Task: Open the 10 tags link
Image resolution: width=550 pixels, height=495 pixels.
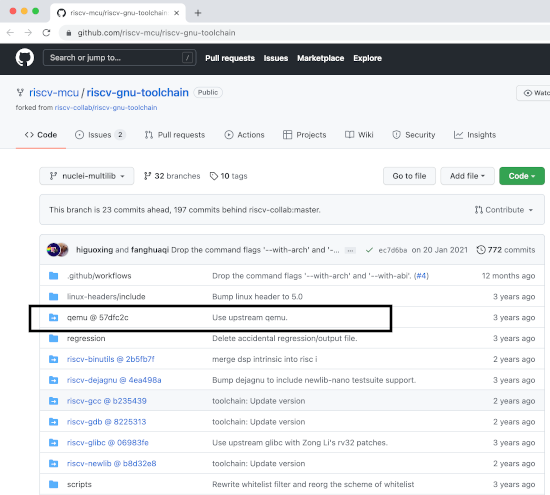Action: coord(228,176)
